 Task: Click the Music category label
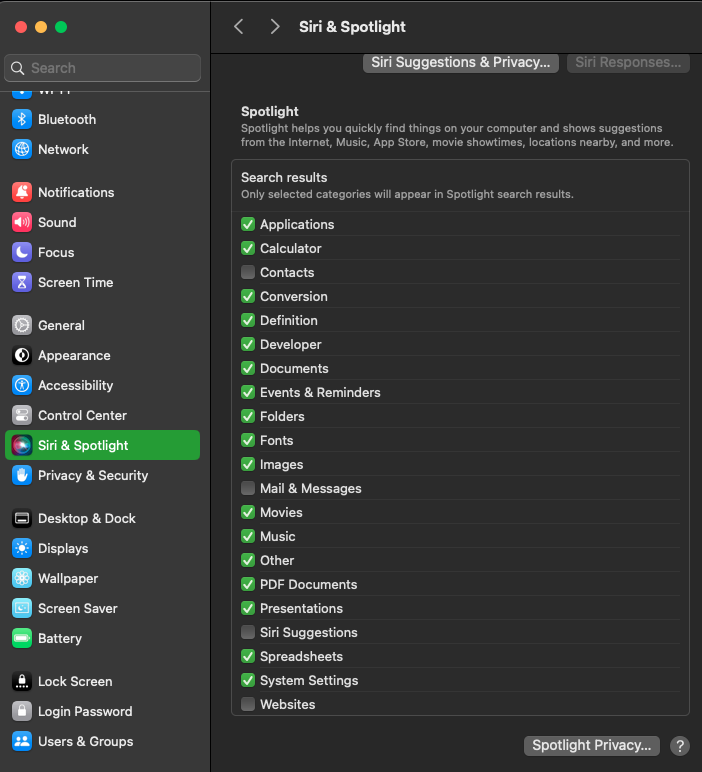(278, 536)
